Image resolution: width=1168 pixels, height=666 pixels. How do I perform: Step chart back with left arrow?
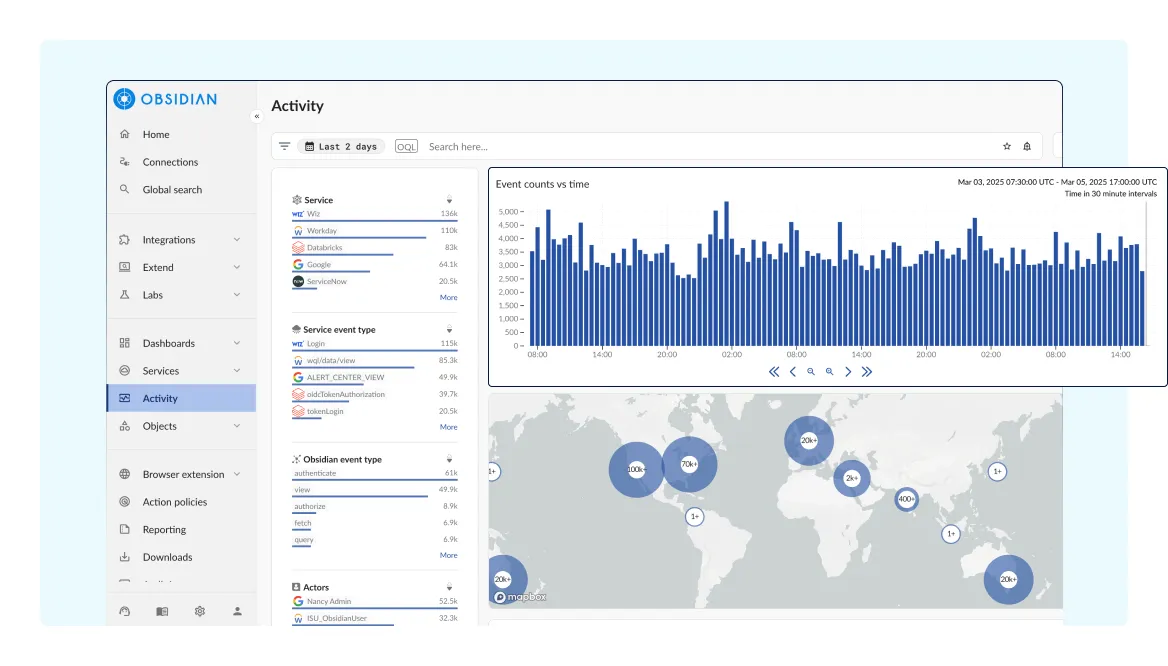point(793,372)
